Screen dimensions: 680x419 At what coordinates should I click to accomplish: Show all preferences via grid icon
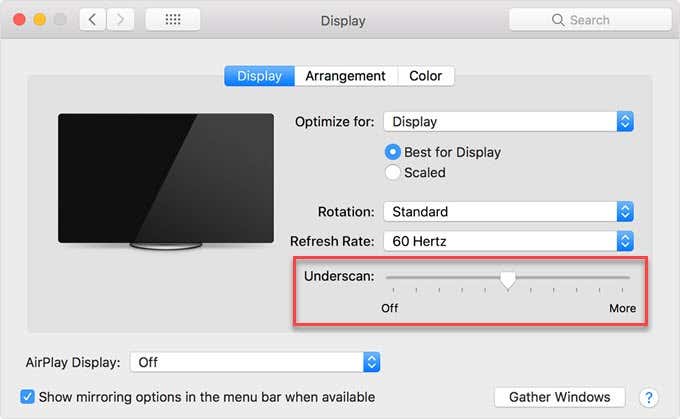point(173,20)
